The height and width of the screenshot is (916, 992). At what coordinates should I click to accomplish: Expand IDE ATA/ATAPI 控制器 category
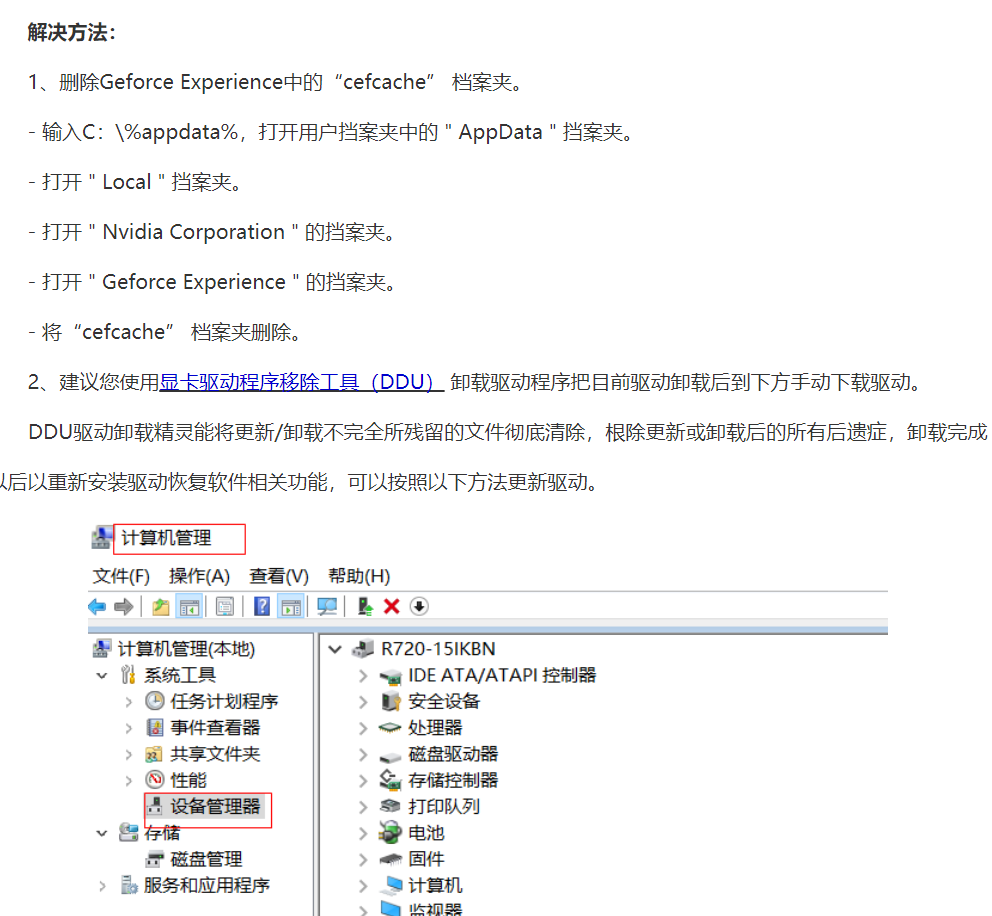click(363, 676)
